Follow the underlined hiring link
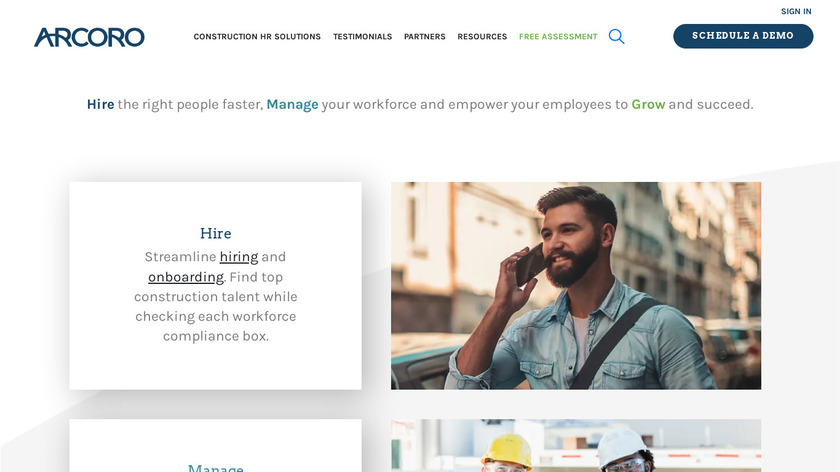840x472 pixels. pyautogui.click(x=239, y=257)
